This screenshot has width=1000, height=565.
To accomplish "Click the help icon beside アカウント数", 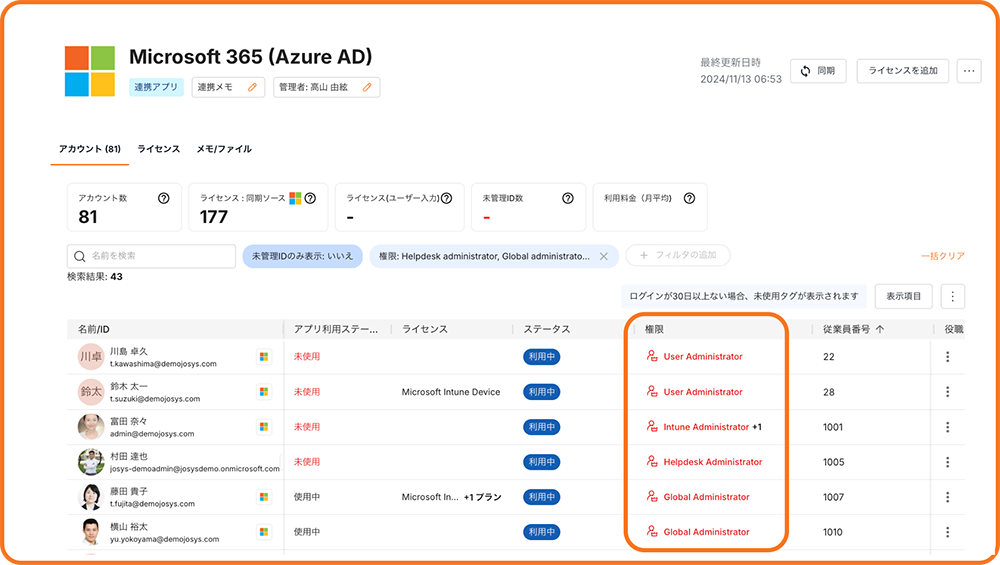I will pyautogui.click(x=164, y=198).
